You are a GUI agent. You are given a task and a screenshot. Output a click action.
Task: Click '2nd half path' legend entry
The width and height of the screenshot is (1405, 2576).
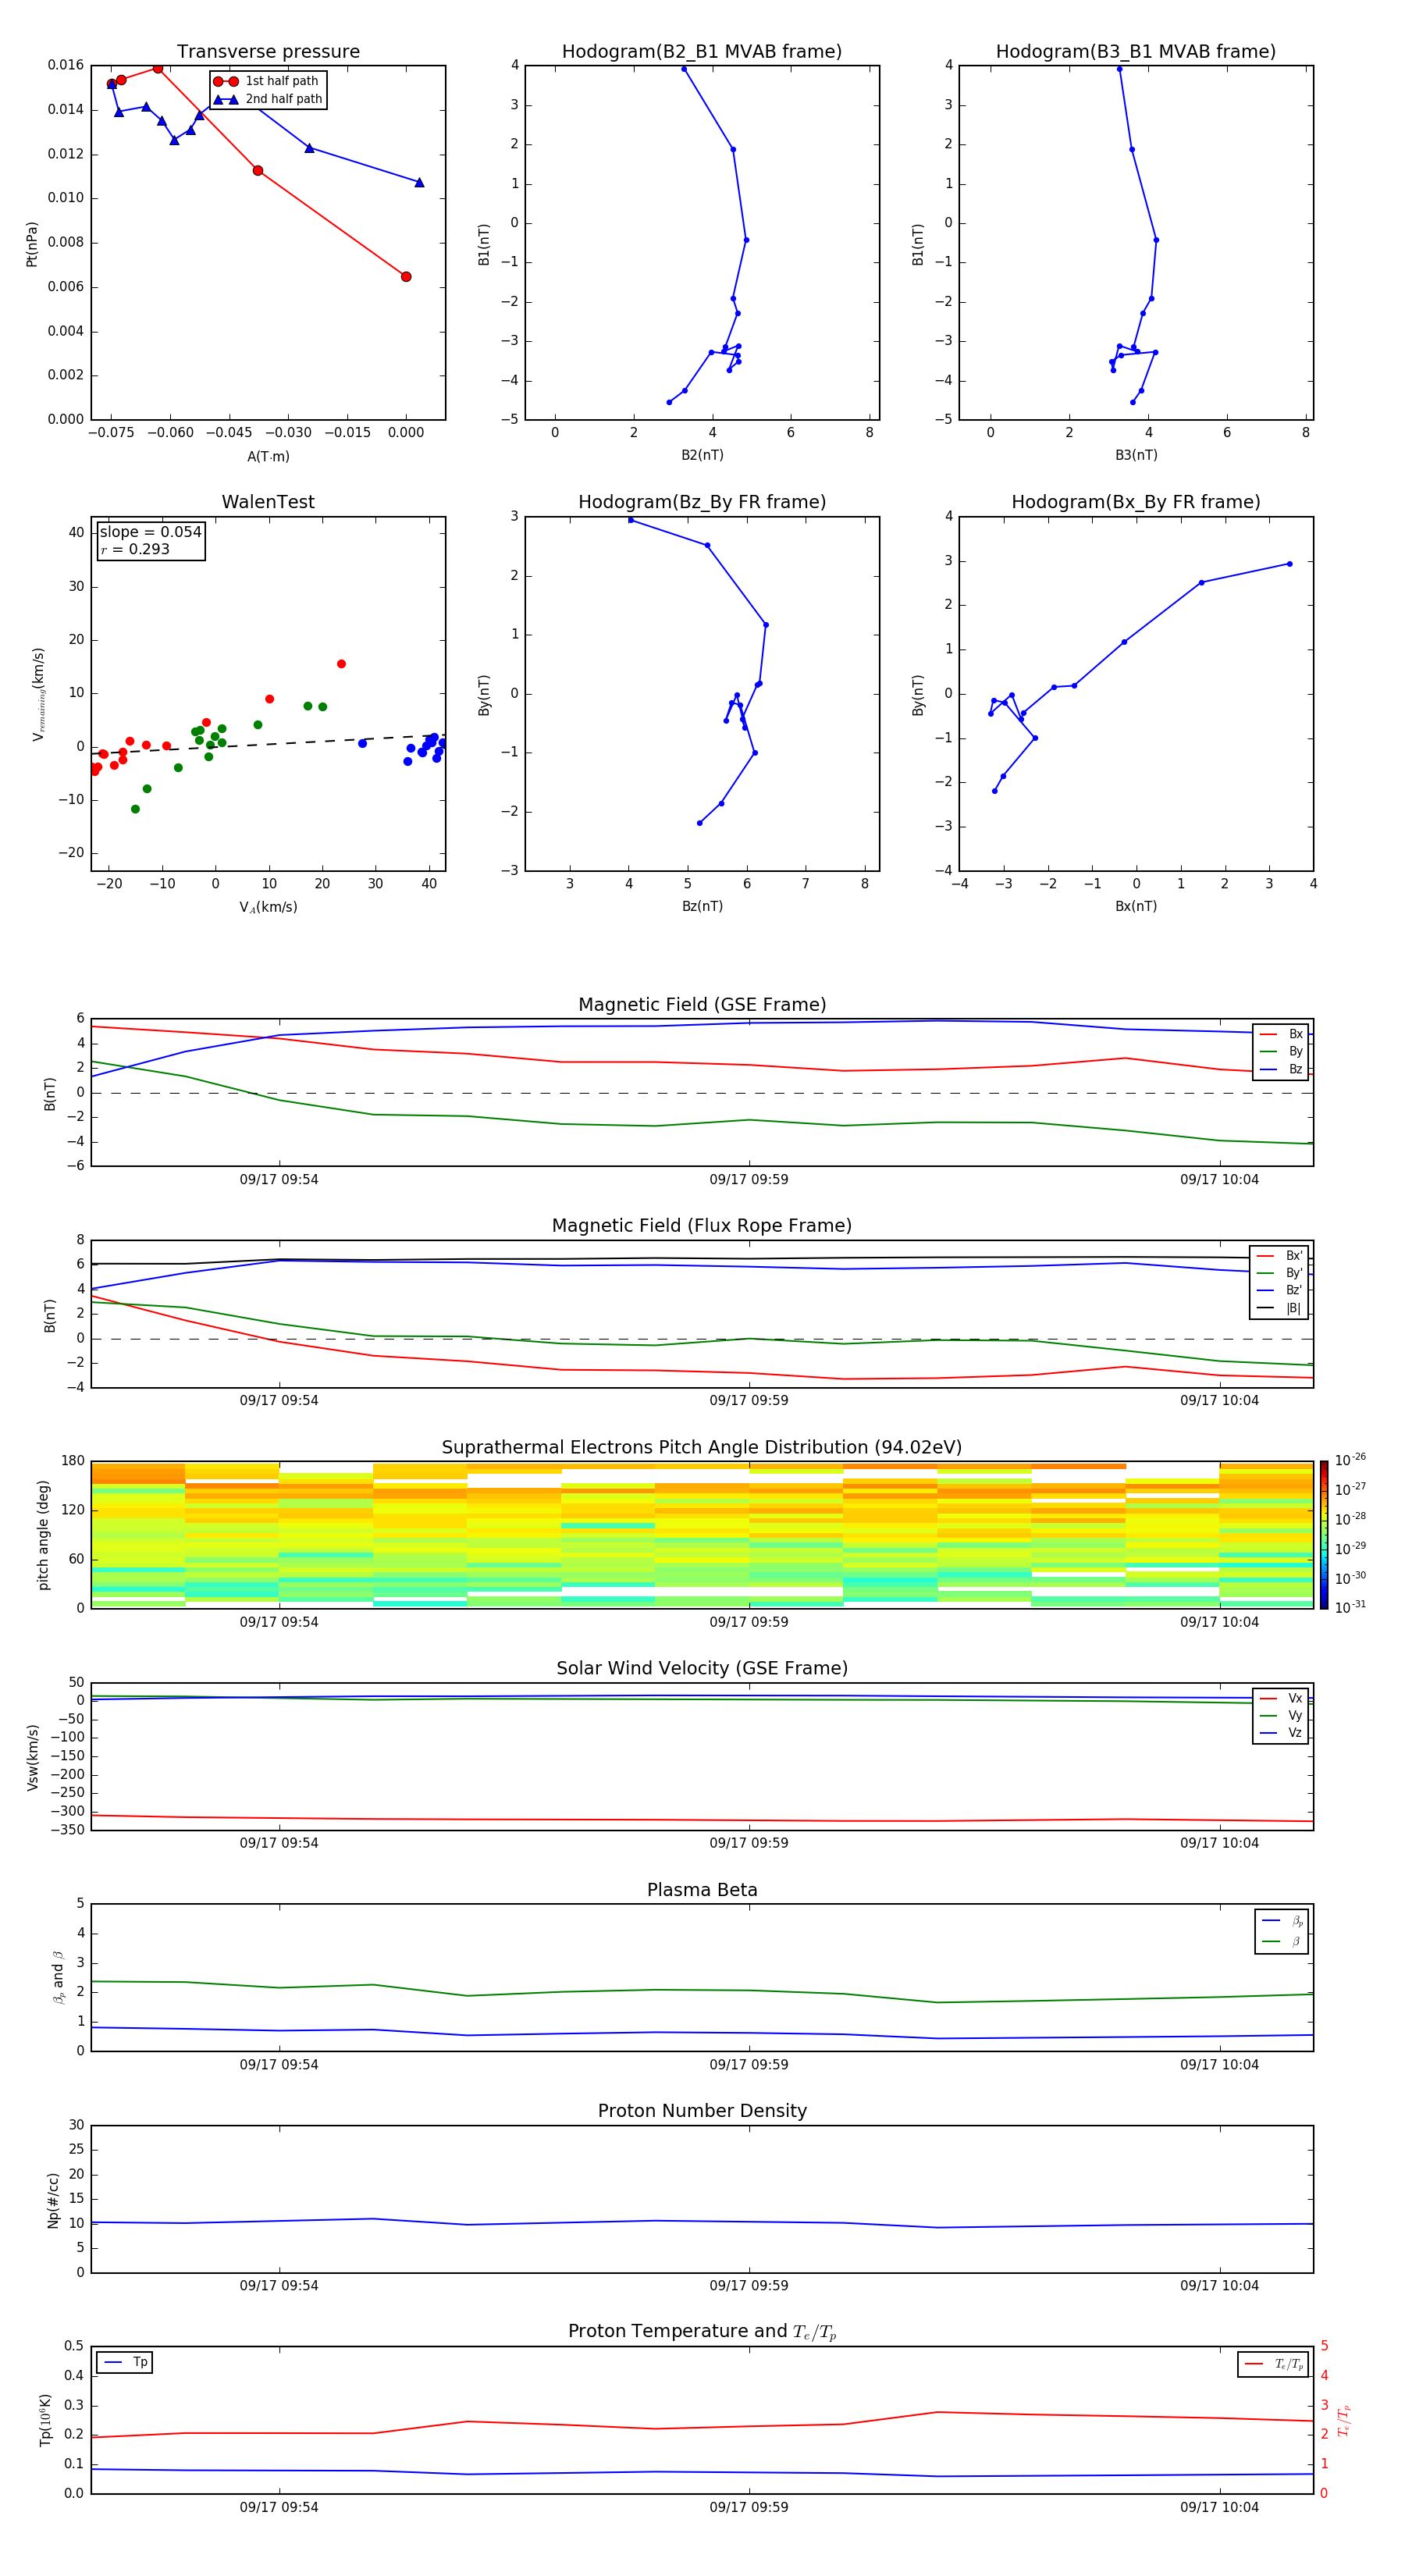tap(269, 99)
